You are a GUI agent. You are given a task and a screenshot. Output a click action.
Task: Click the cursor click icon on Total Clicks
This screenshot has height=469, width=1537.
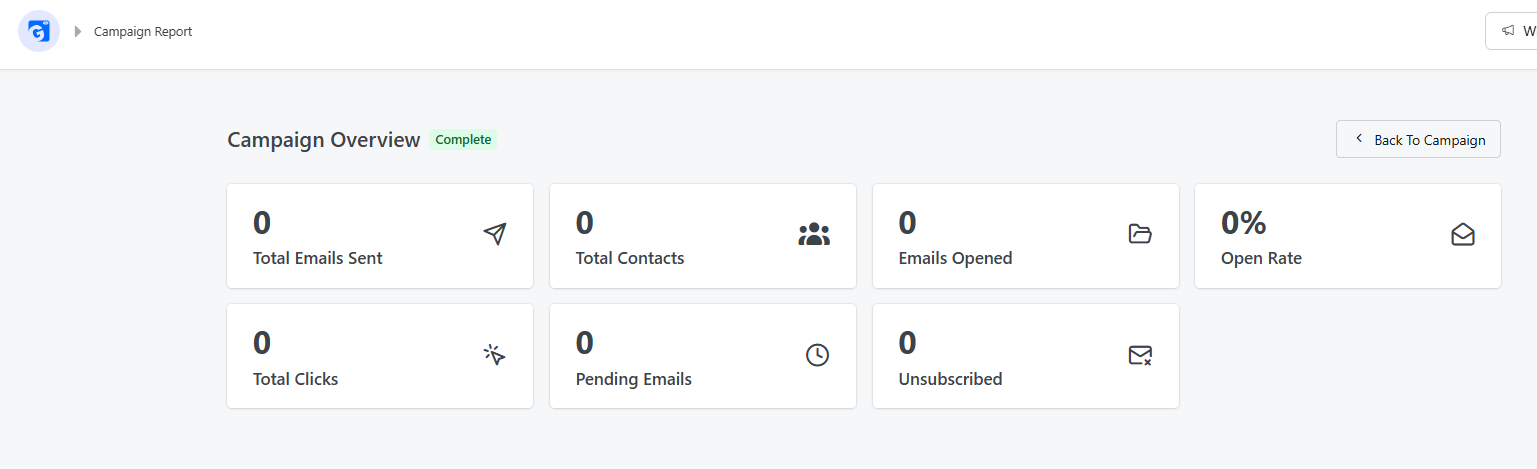point(494,355)
